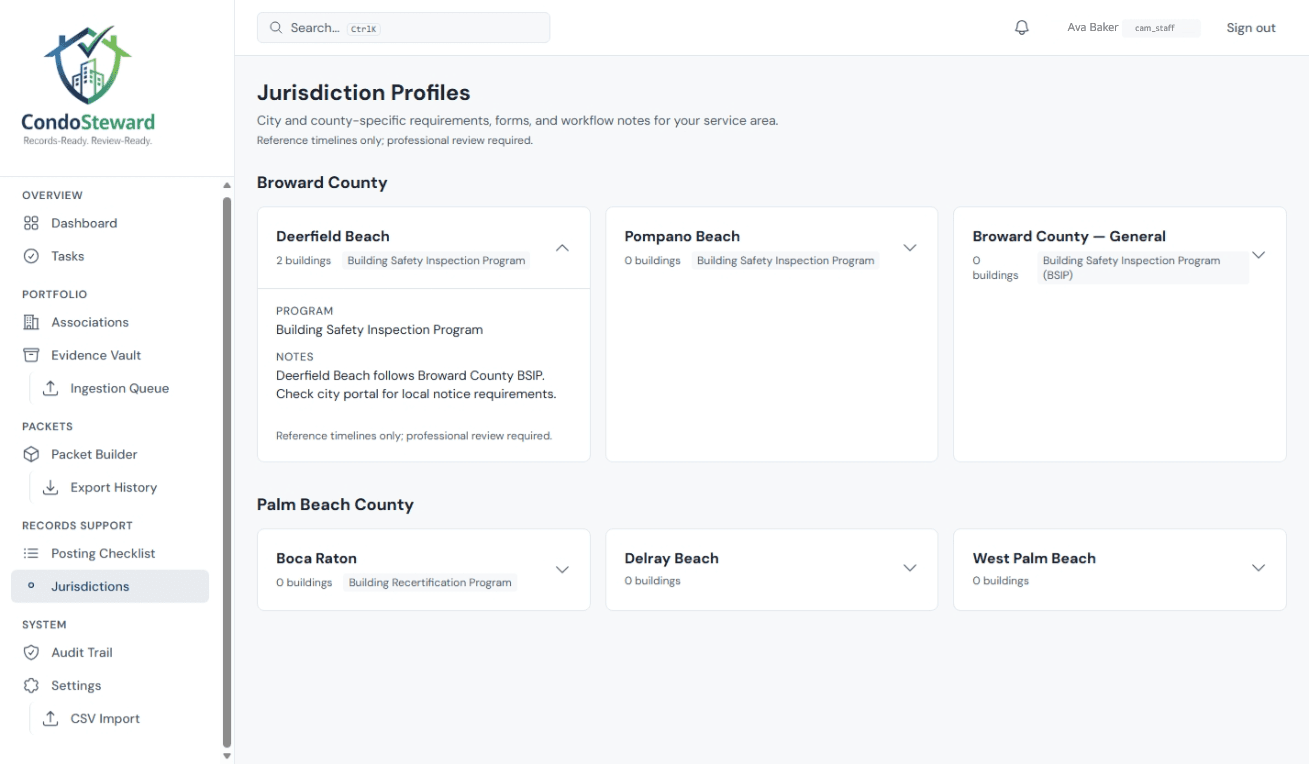The width and height of the screenshot is (1314, 764).
Task: Open the Dashboard grid icon
Action: [x=32, y=223]
